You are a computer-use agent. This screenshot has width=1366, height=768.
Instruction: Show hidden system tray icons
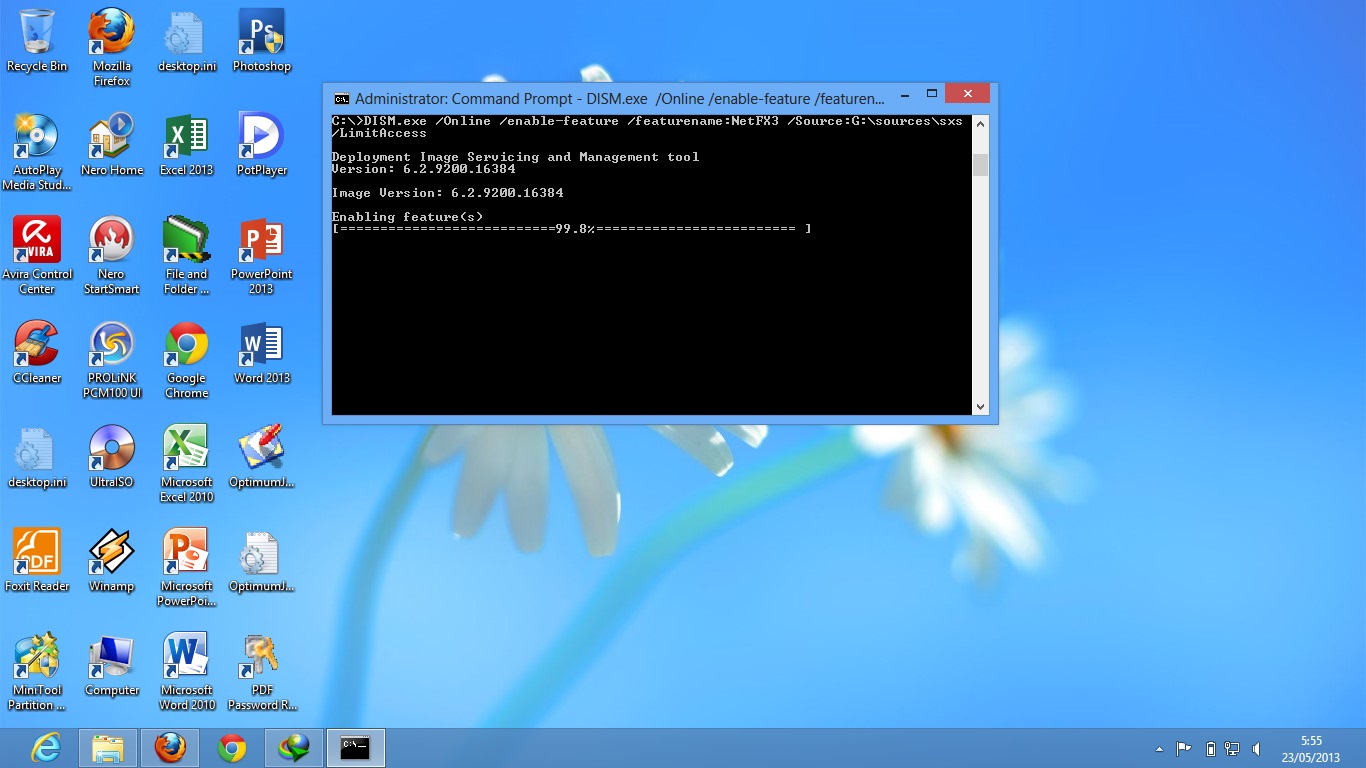click(x=1160, y=748)
